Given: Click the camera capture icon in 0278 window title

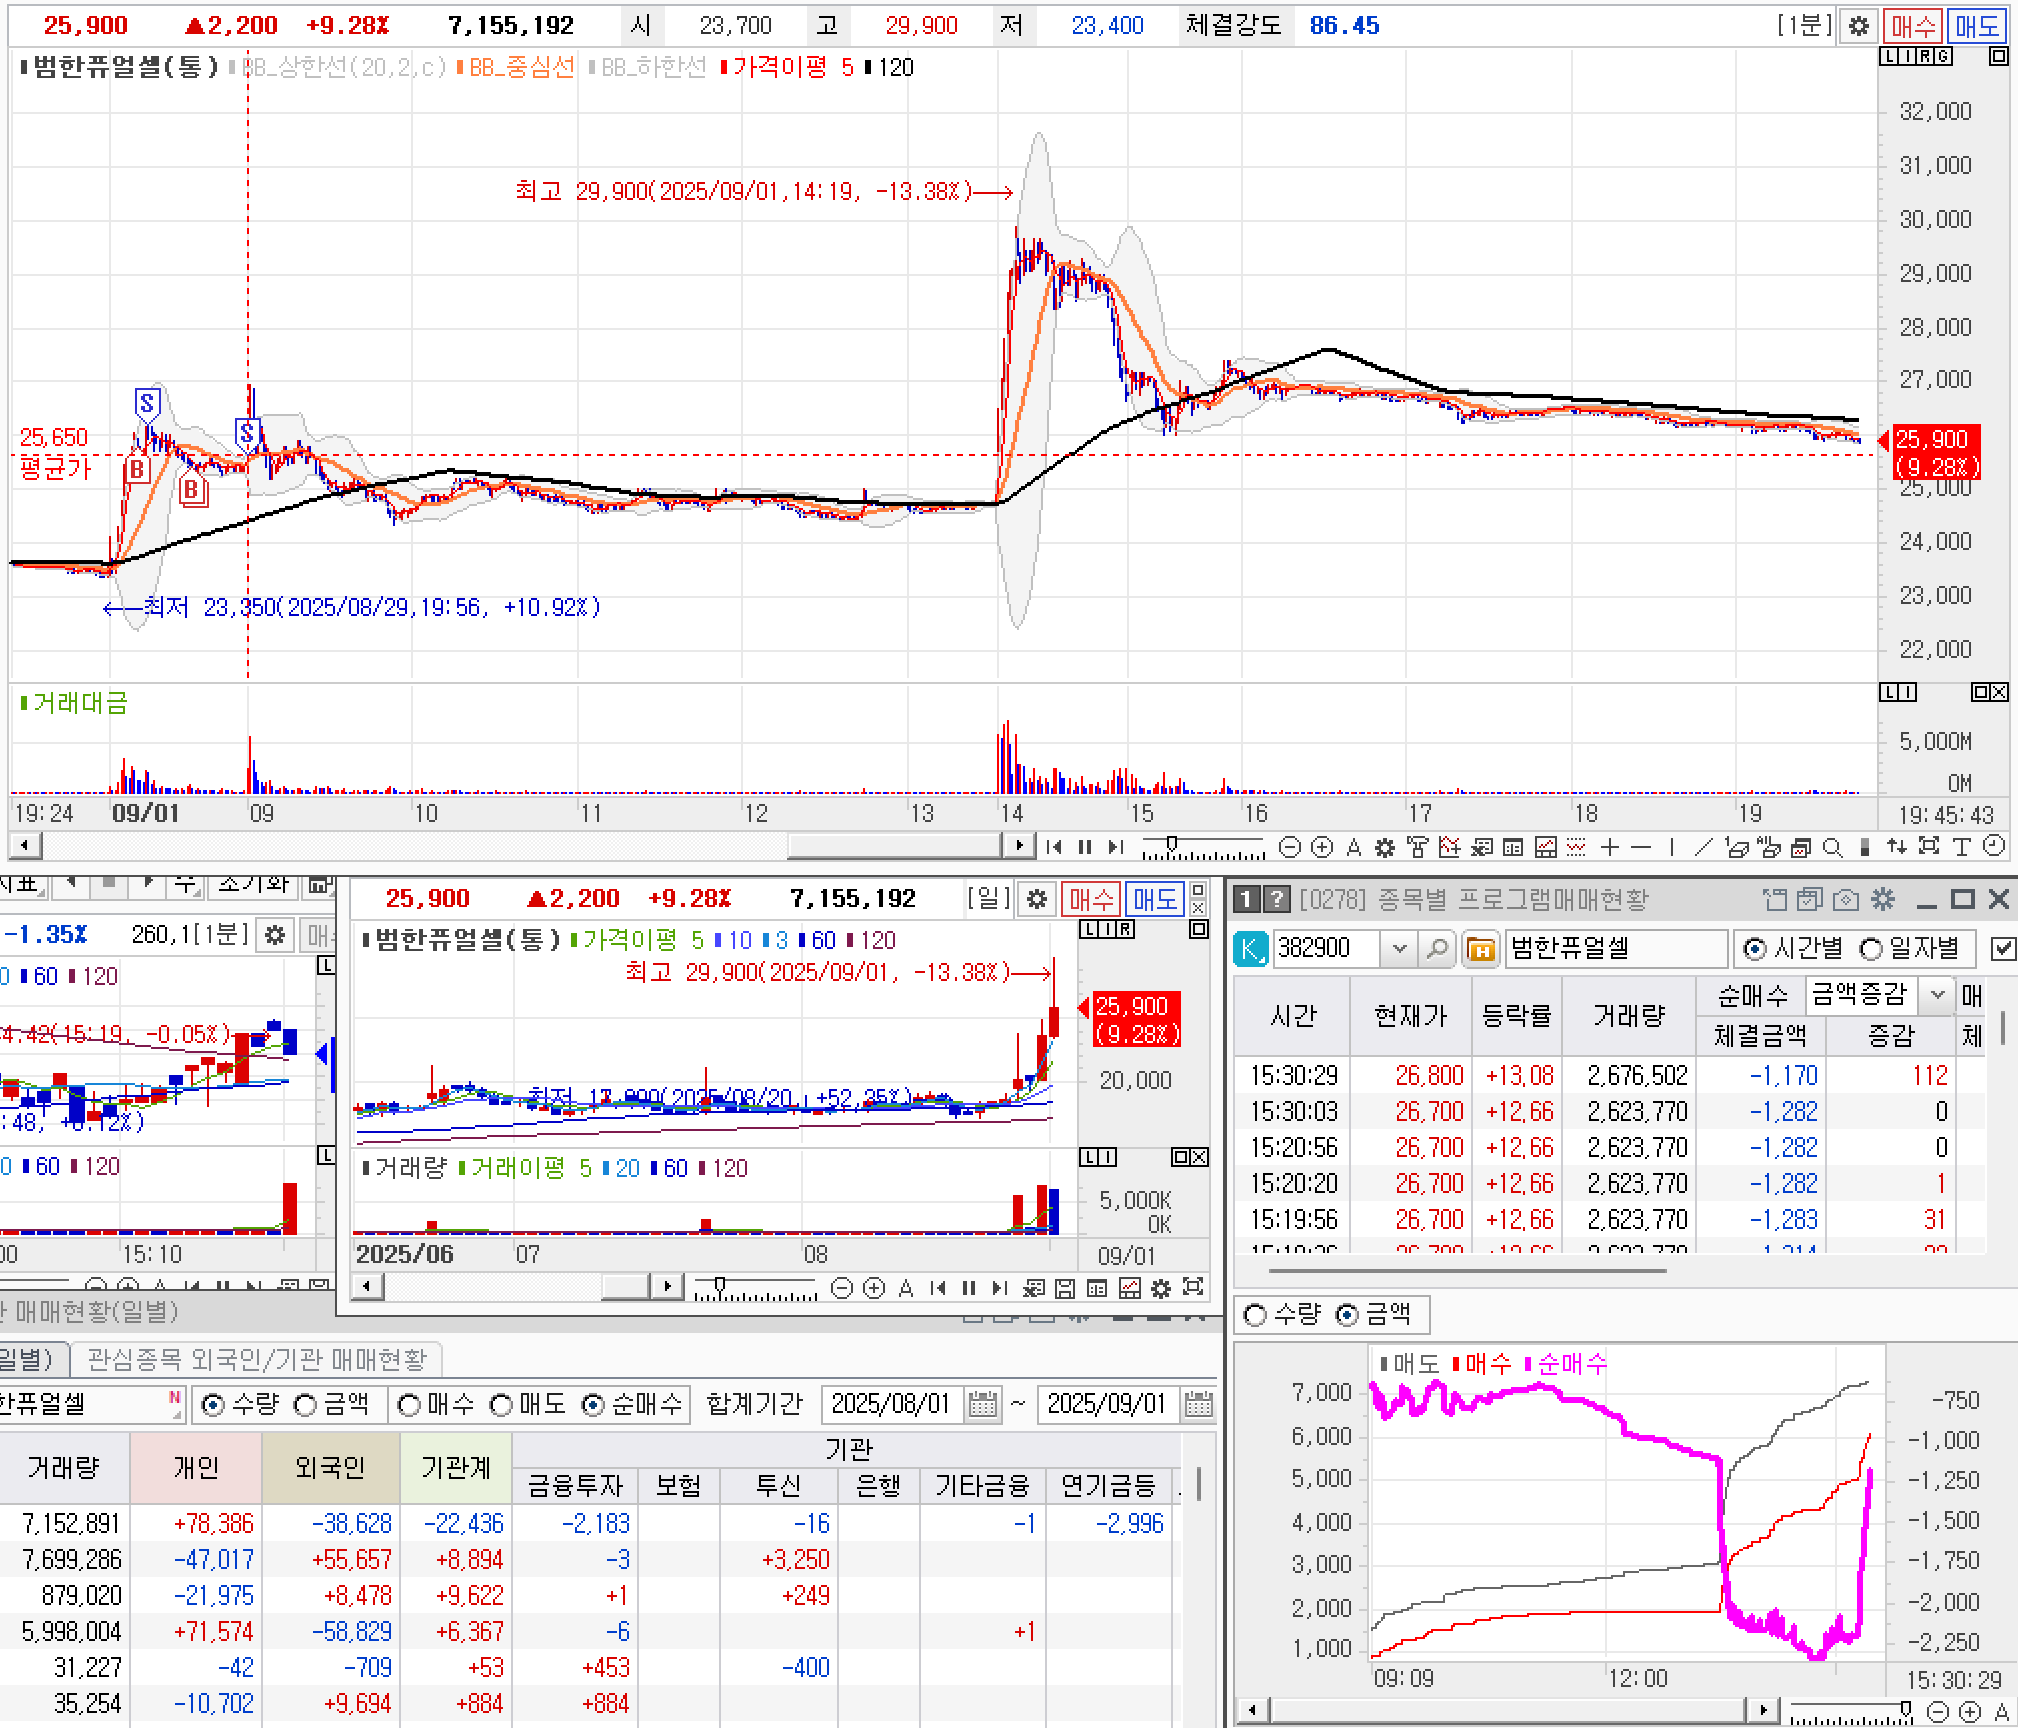Looking at the screenshot, I should tap(1846, 899).
